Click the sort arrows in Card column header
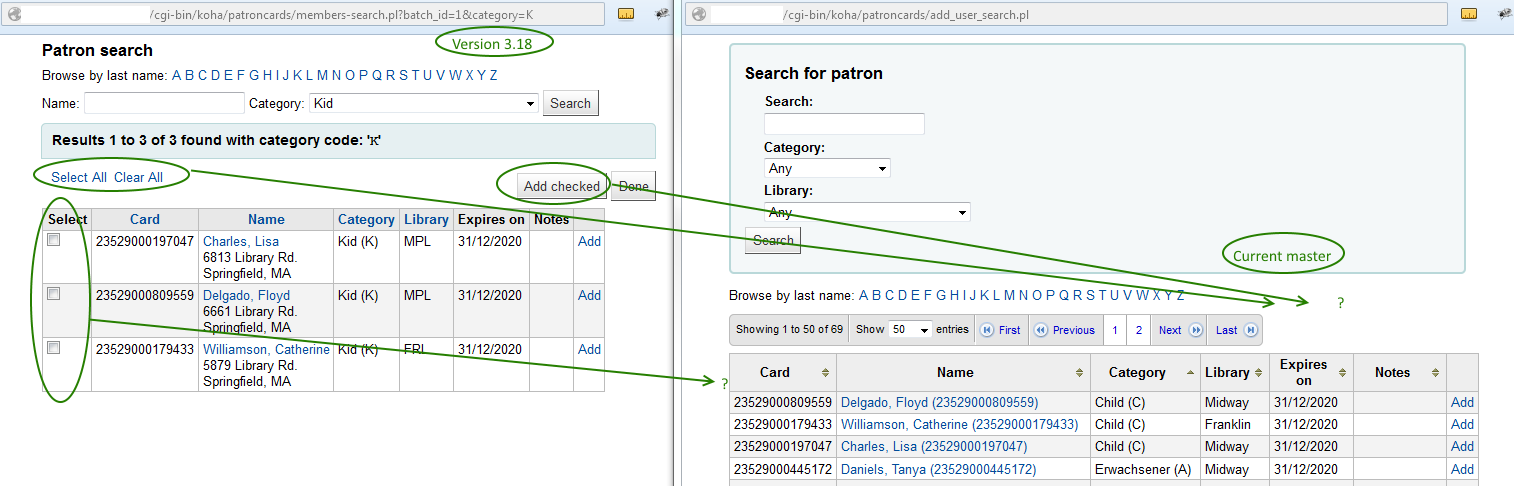 824,373
